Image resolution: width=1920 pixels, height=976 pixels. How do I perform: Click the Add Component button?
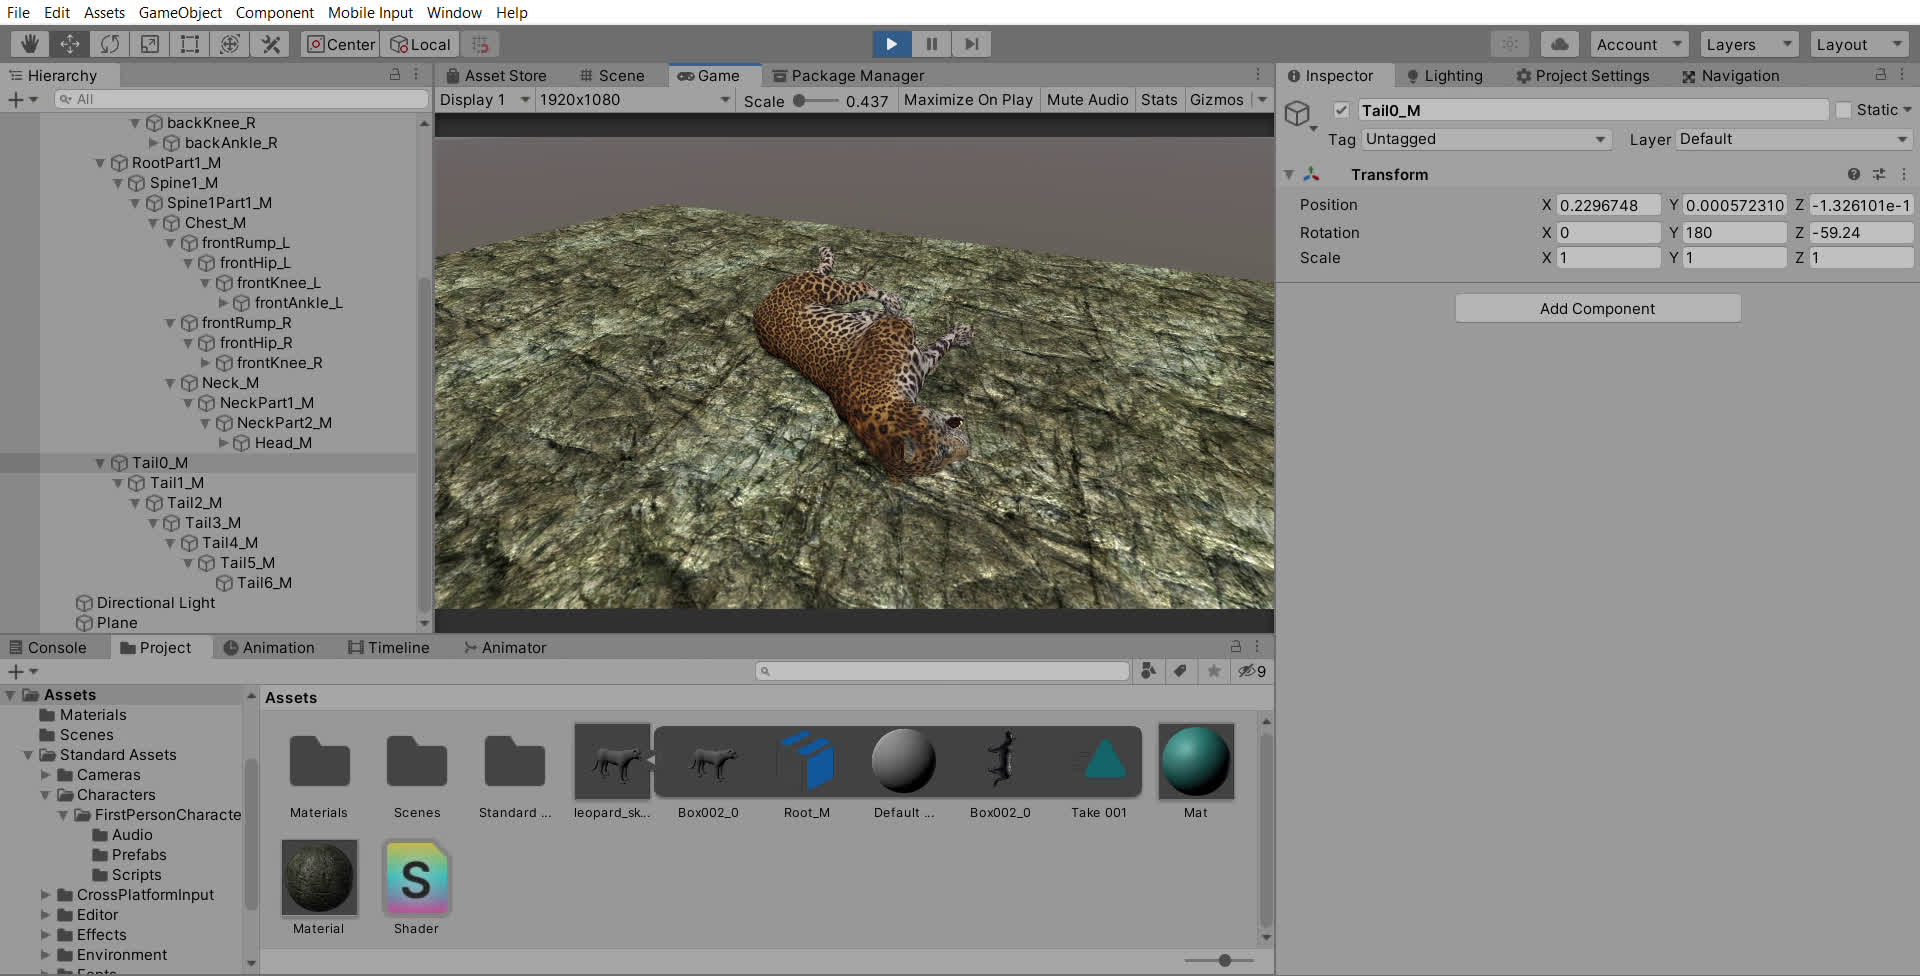click(x=1597, y=309)
